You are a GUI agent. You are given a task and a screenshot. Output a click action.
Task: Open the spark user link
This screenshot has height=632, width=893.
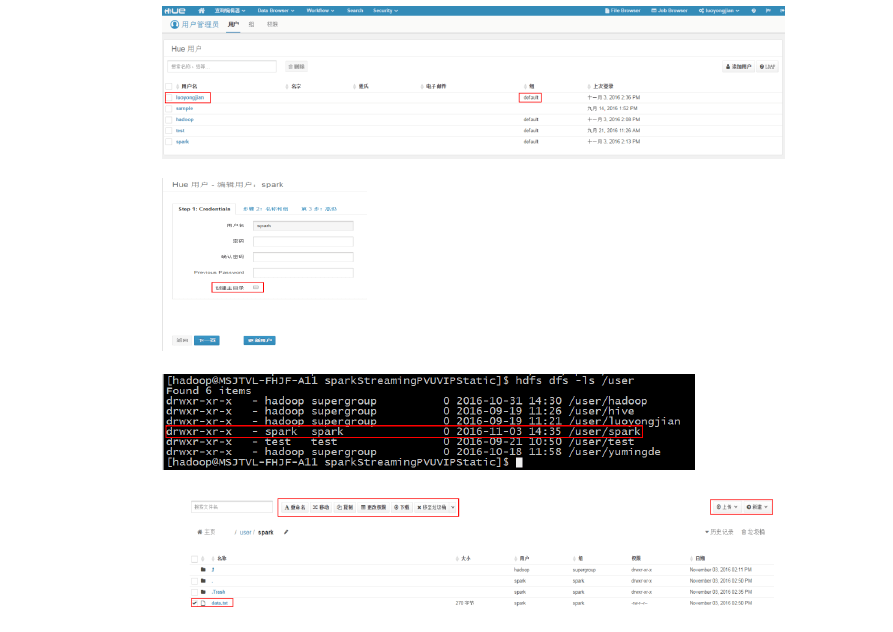(182, 142)
